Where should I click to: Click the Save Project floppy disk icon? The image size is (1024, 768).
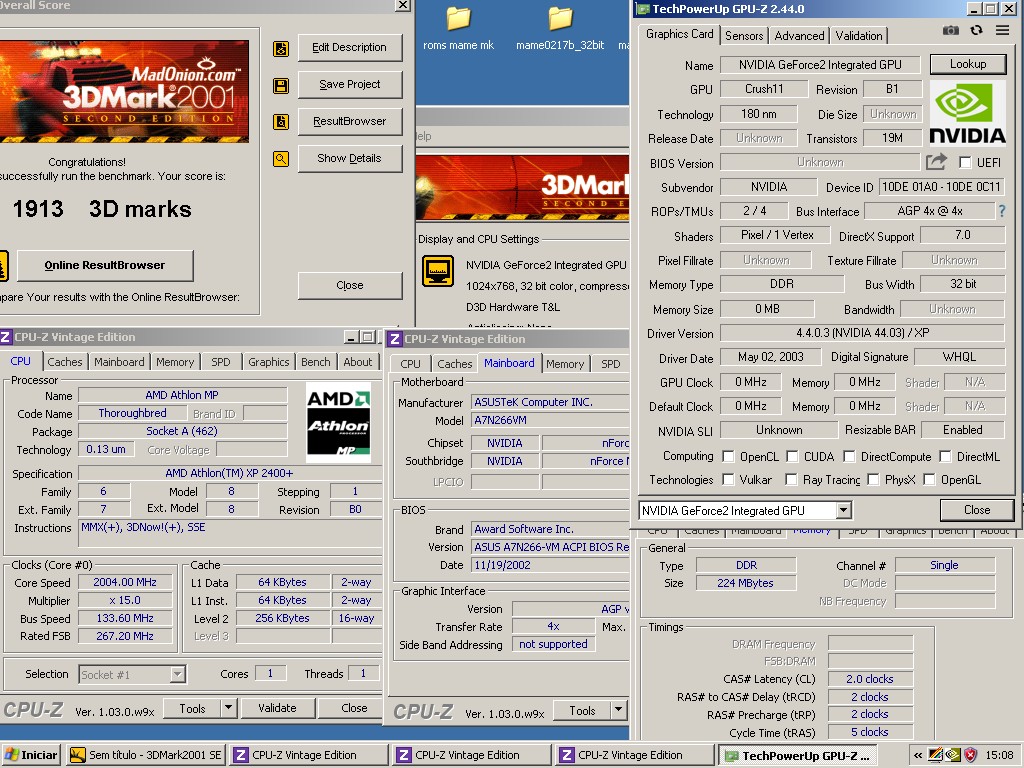point(281,86)
